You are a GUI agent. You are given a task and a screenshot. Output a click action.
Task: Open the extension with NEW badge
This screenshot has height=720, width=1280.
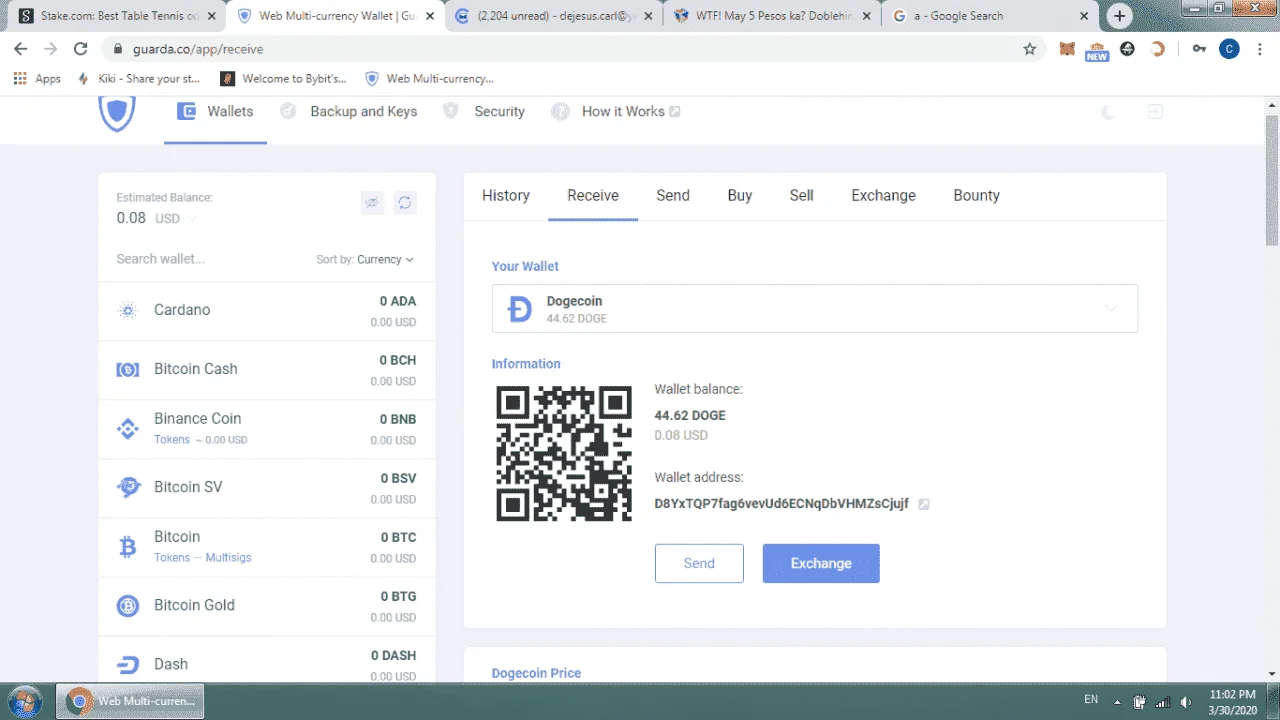[1097, 50]
